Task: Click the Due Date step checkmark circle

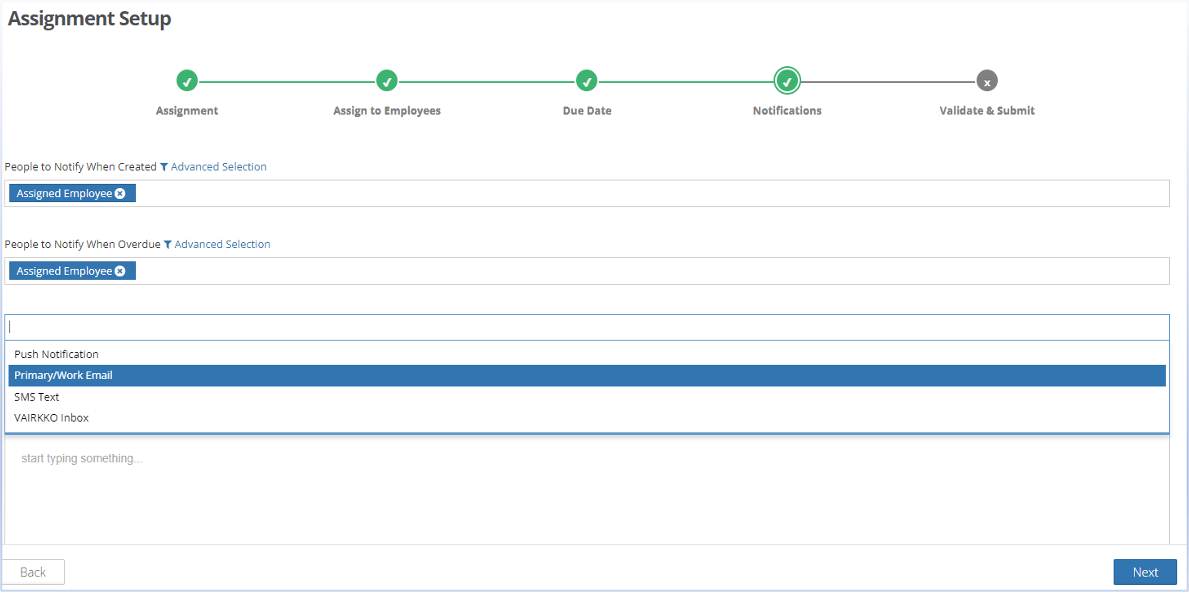Action: 587,80
